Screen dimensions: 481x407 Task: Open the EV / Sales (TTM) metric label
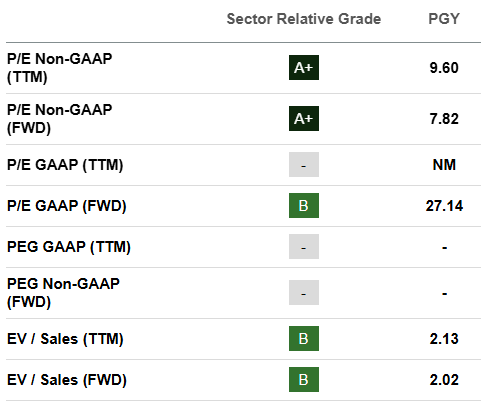pyautogui.click(x=65, y=339)
